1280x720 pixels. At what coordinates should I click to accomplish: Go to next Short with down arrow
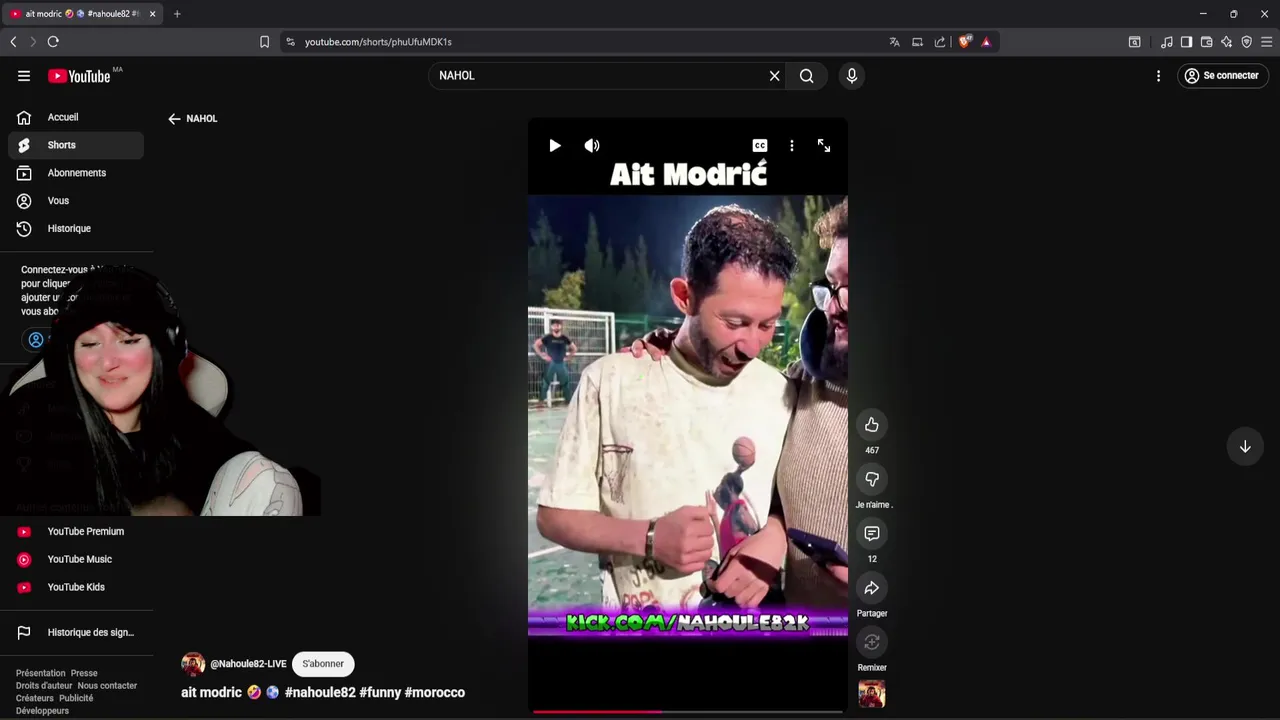(x=1245, y=447)
